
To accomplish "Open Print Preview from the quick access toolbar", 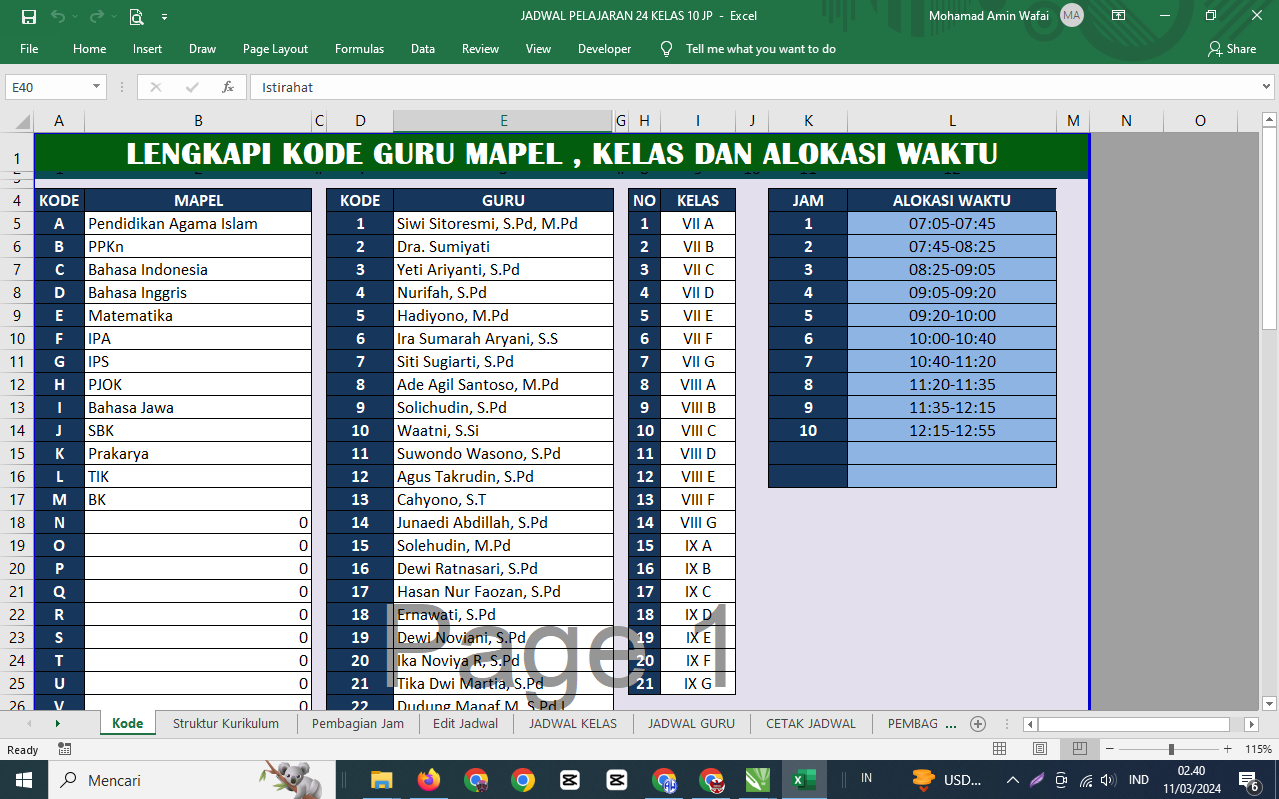I will pos(136,16).
